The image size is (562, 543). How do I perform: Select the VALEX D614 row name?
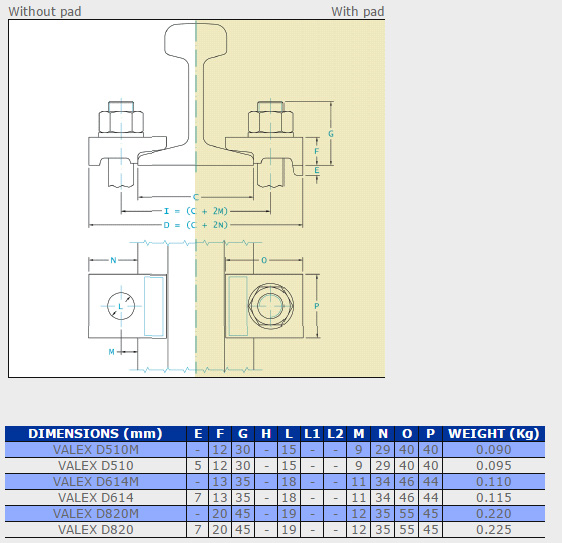tap(96, 497)
